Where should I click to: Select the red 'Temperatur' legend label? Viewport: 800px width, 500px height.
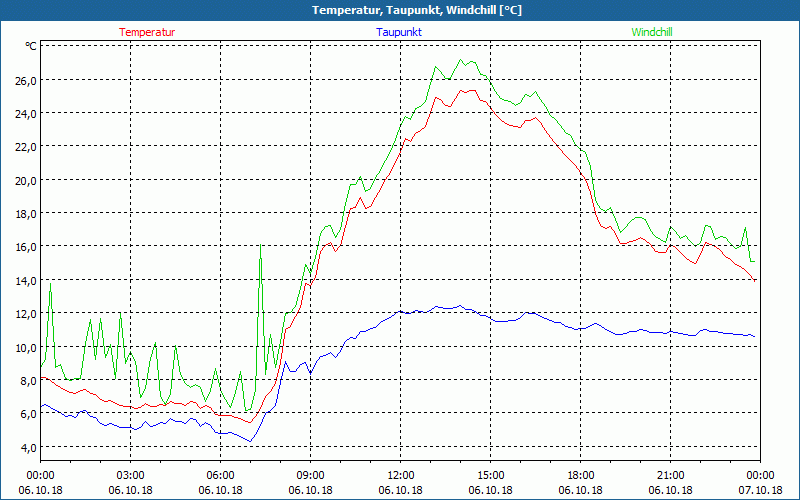click(147, 32)
